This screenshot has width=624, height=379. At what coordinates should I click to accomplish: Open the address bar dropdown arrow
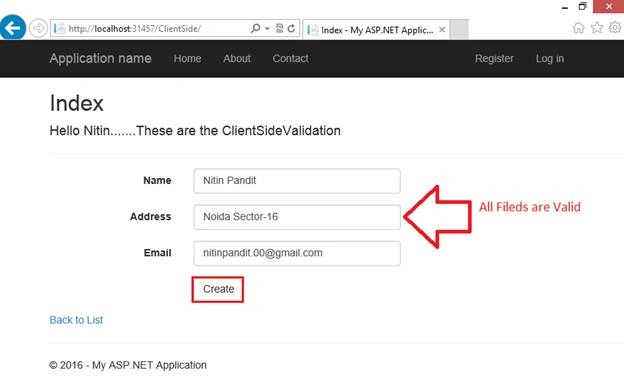coord(267,28)
